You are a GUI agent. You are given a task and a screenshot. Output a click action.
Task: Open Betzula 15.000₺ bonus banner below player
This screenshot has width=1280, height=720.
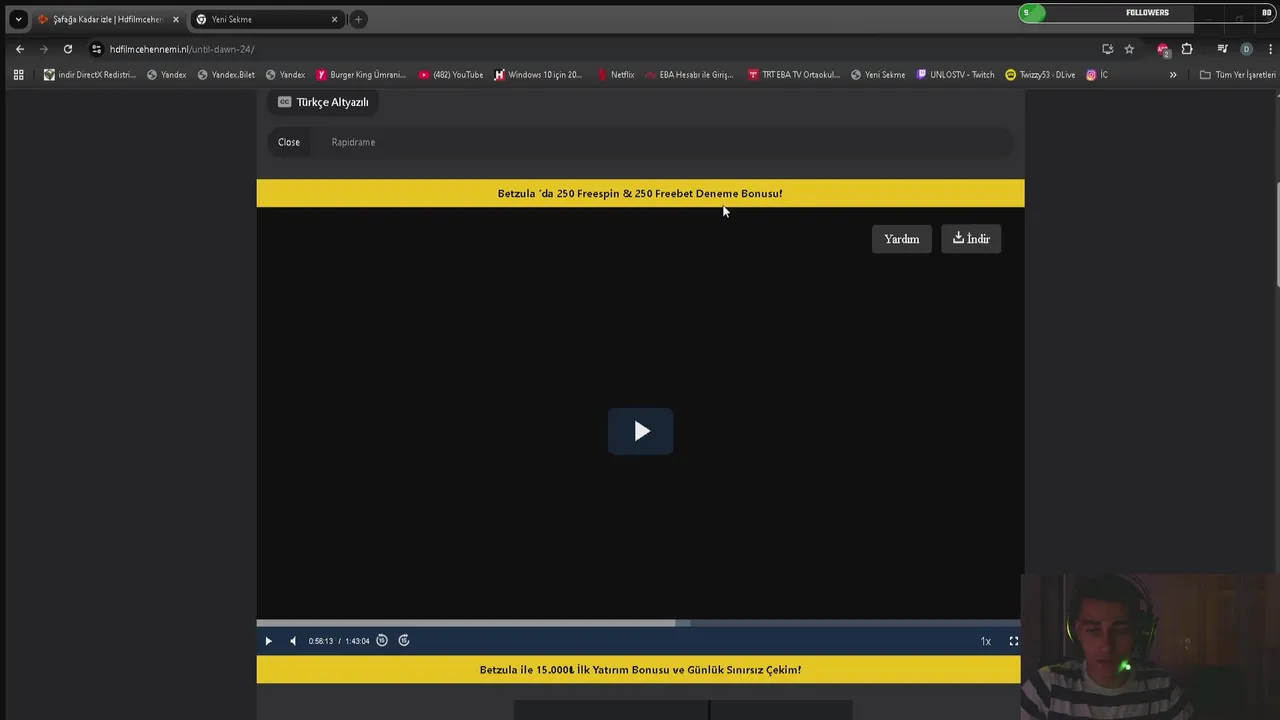(x=639, y=670)
